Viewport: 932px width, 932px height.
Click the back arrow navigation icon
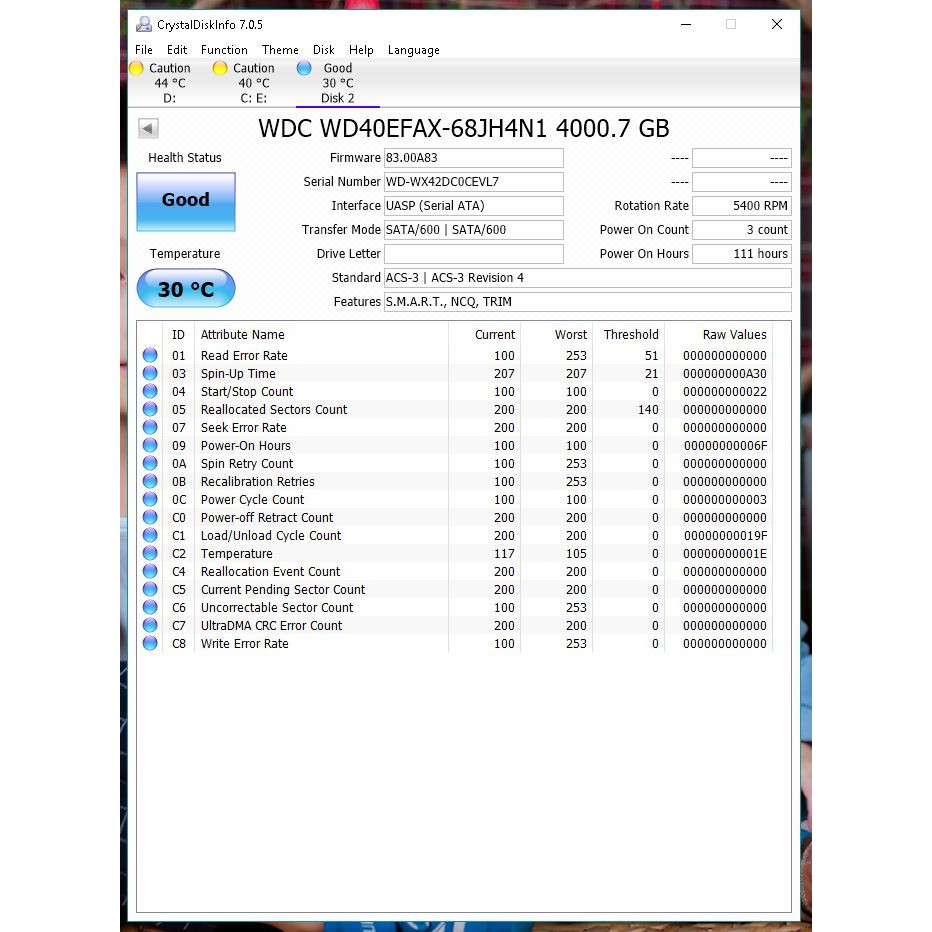coord(147,128)
